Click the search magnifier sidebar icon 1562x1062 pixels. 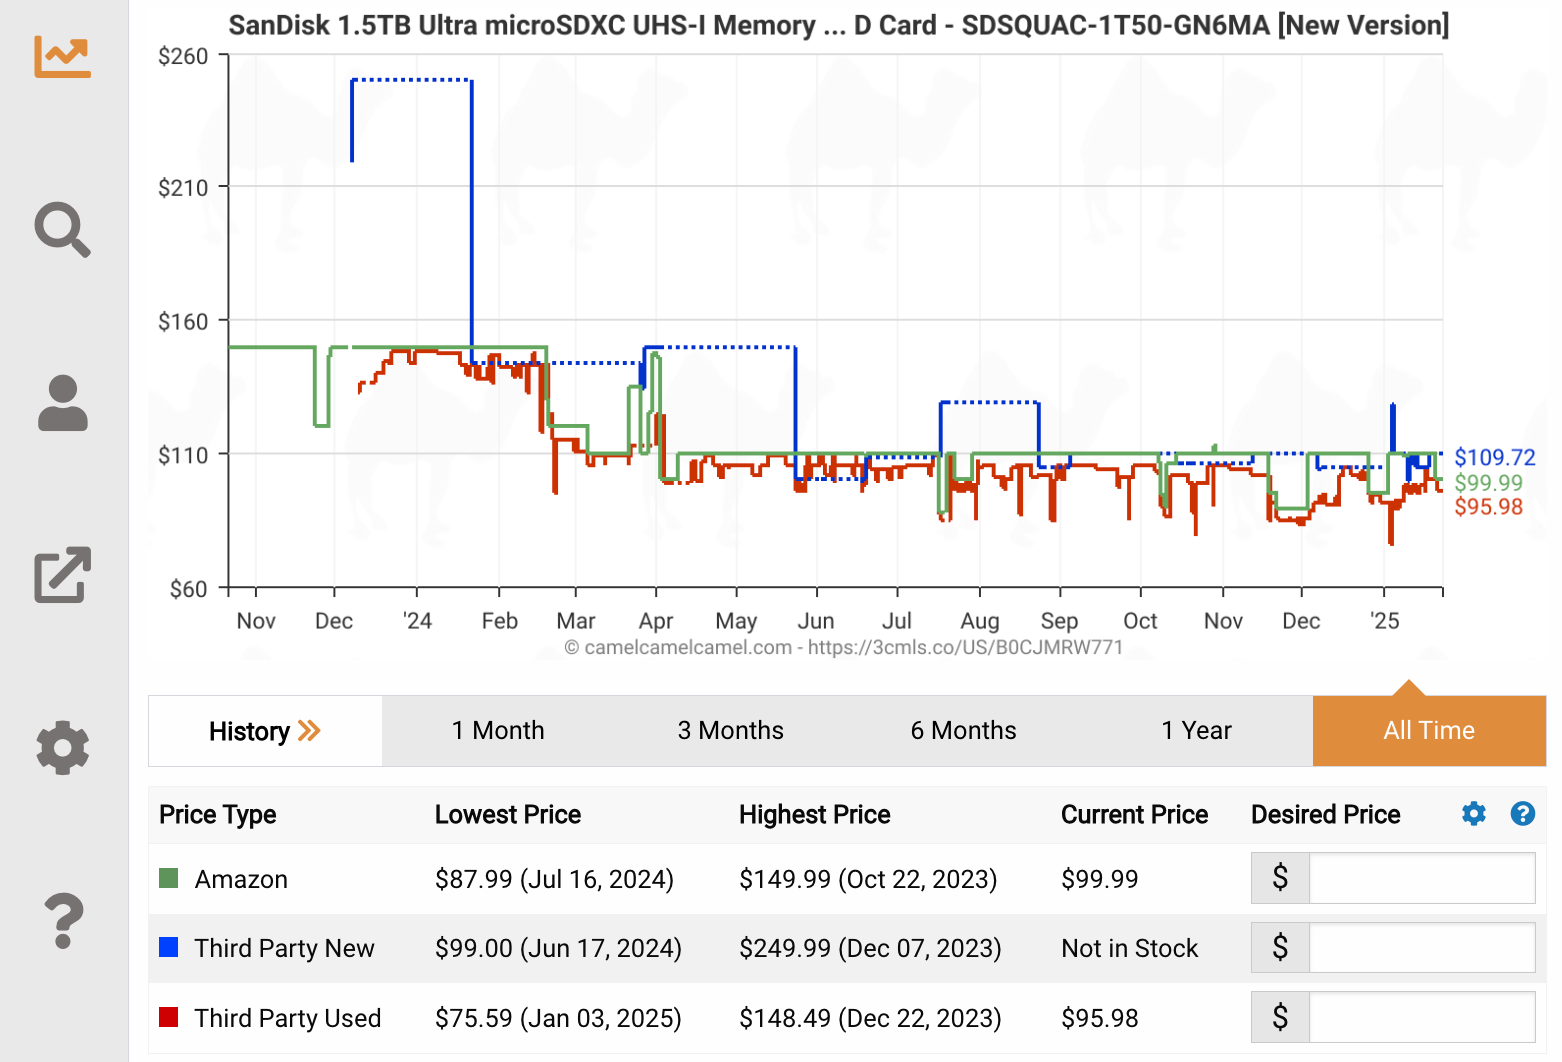coord(62,230)
